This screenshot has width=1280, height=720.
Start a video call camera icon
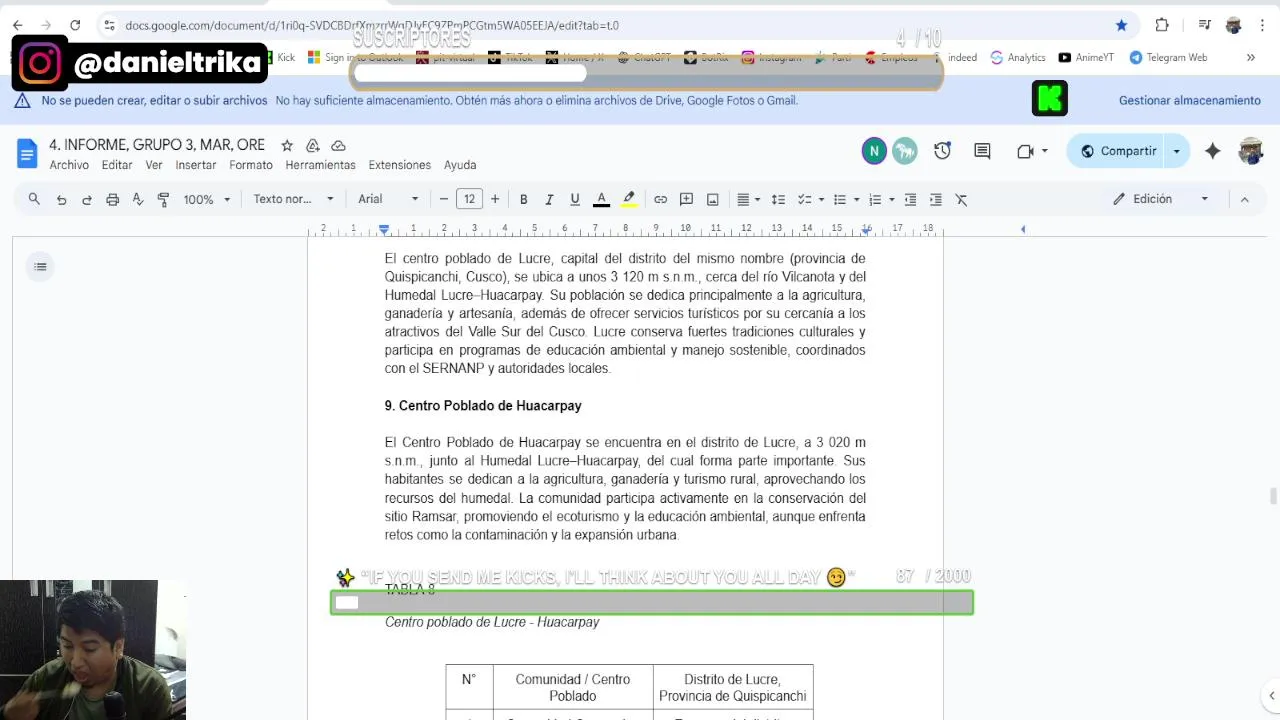[x=1025, y=151]
